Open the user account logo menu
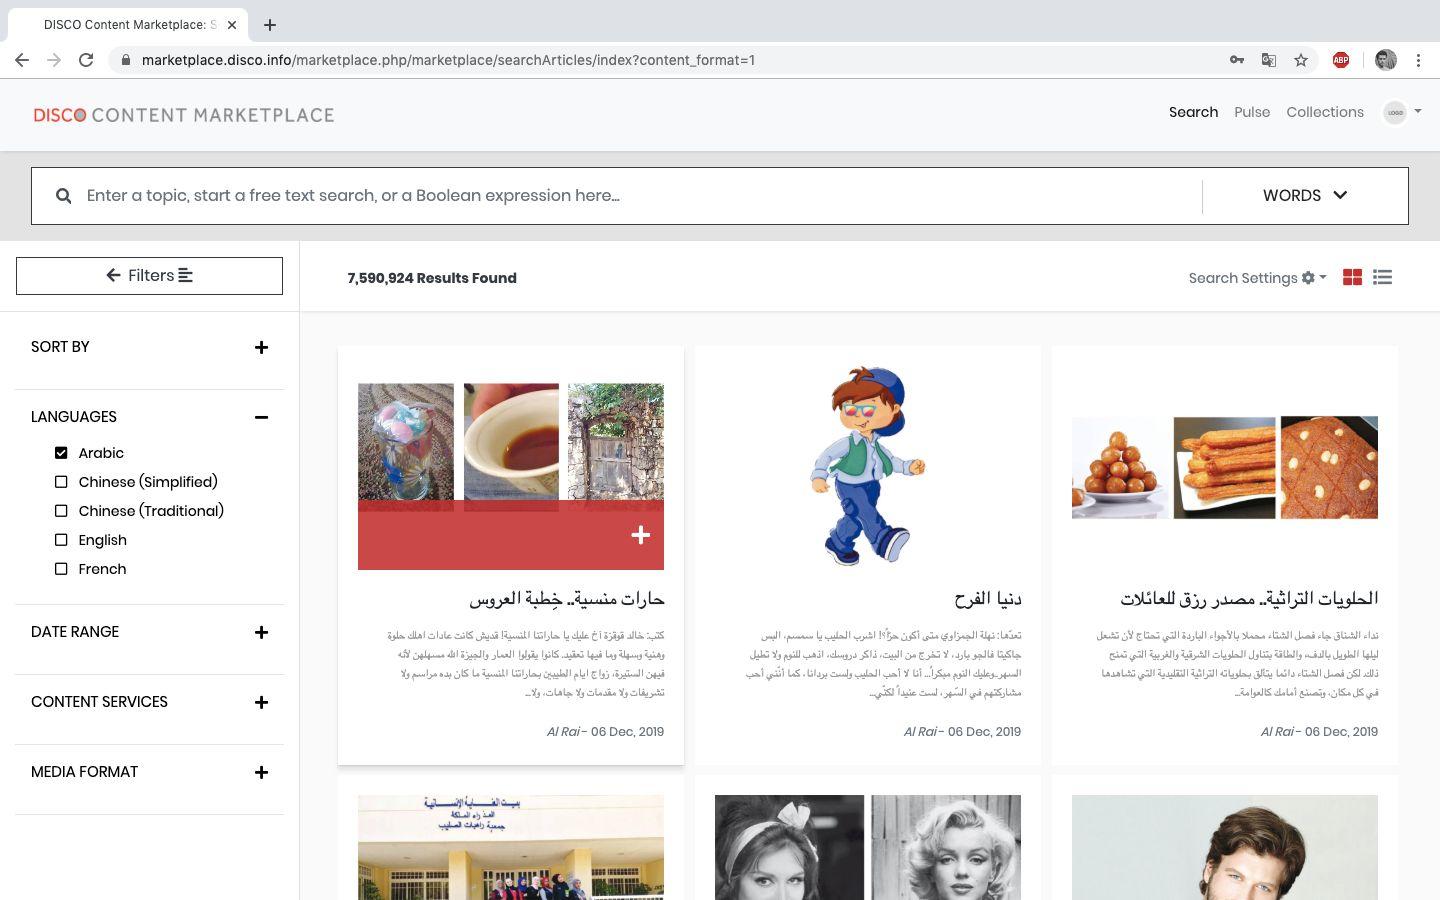This screenshot has height=900, width=1440. [1401, 112]
